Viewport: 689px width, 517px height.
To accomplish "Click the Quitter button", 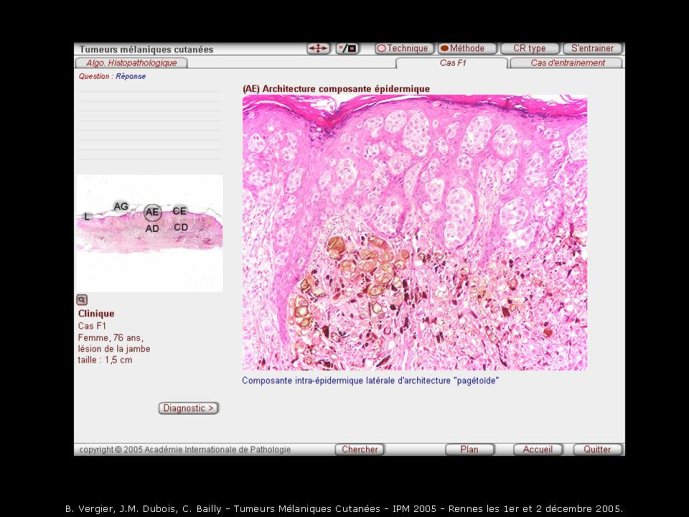I will tap(597, 449).
